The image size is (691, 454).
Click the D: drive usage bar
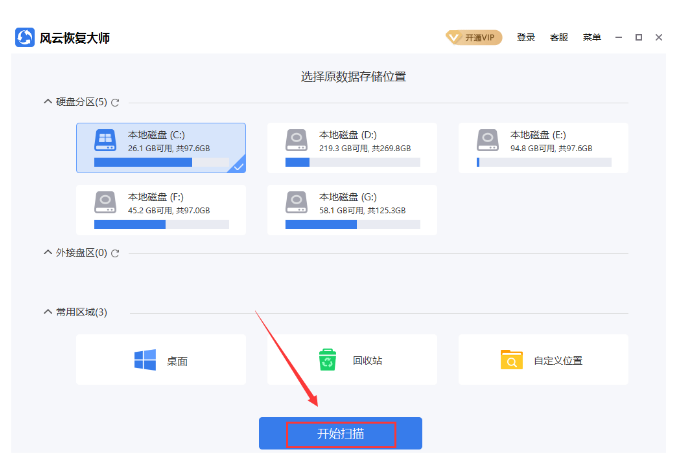(353, 163)
